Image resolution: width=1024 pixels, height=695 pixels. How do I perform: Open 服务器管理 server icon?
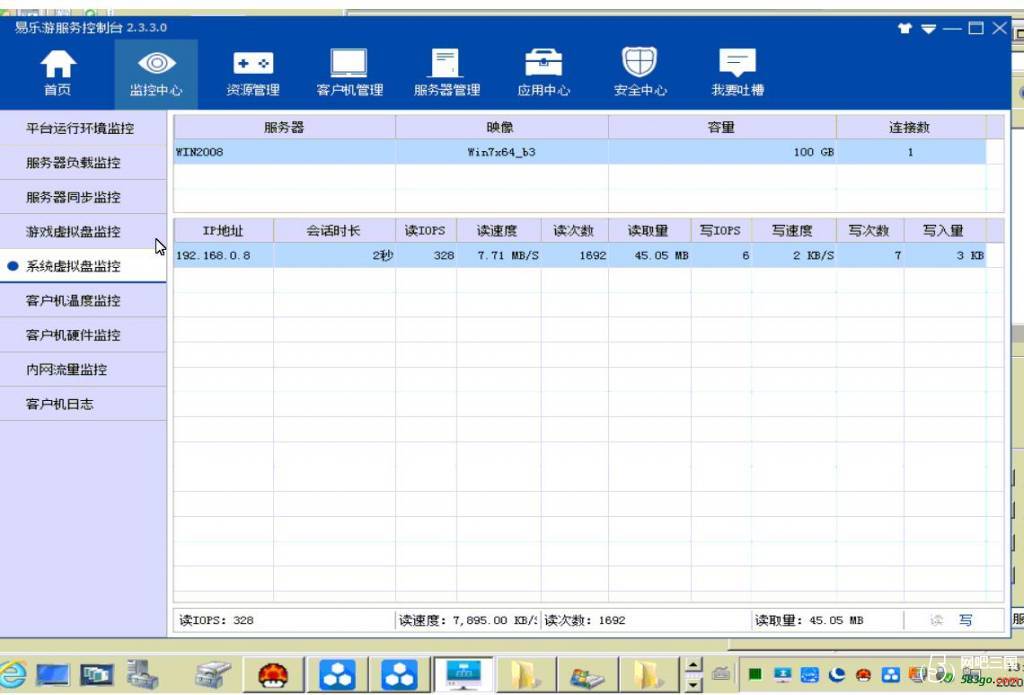point(447,74)
